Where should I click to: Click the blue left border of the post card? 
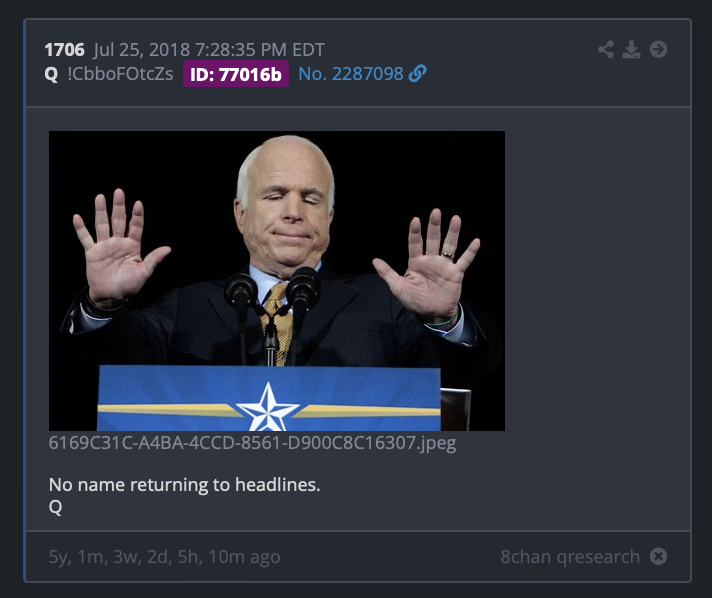(x=25, y=300)
